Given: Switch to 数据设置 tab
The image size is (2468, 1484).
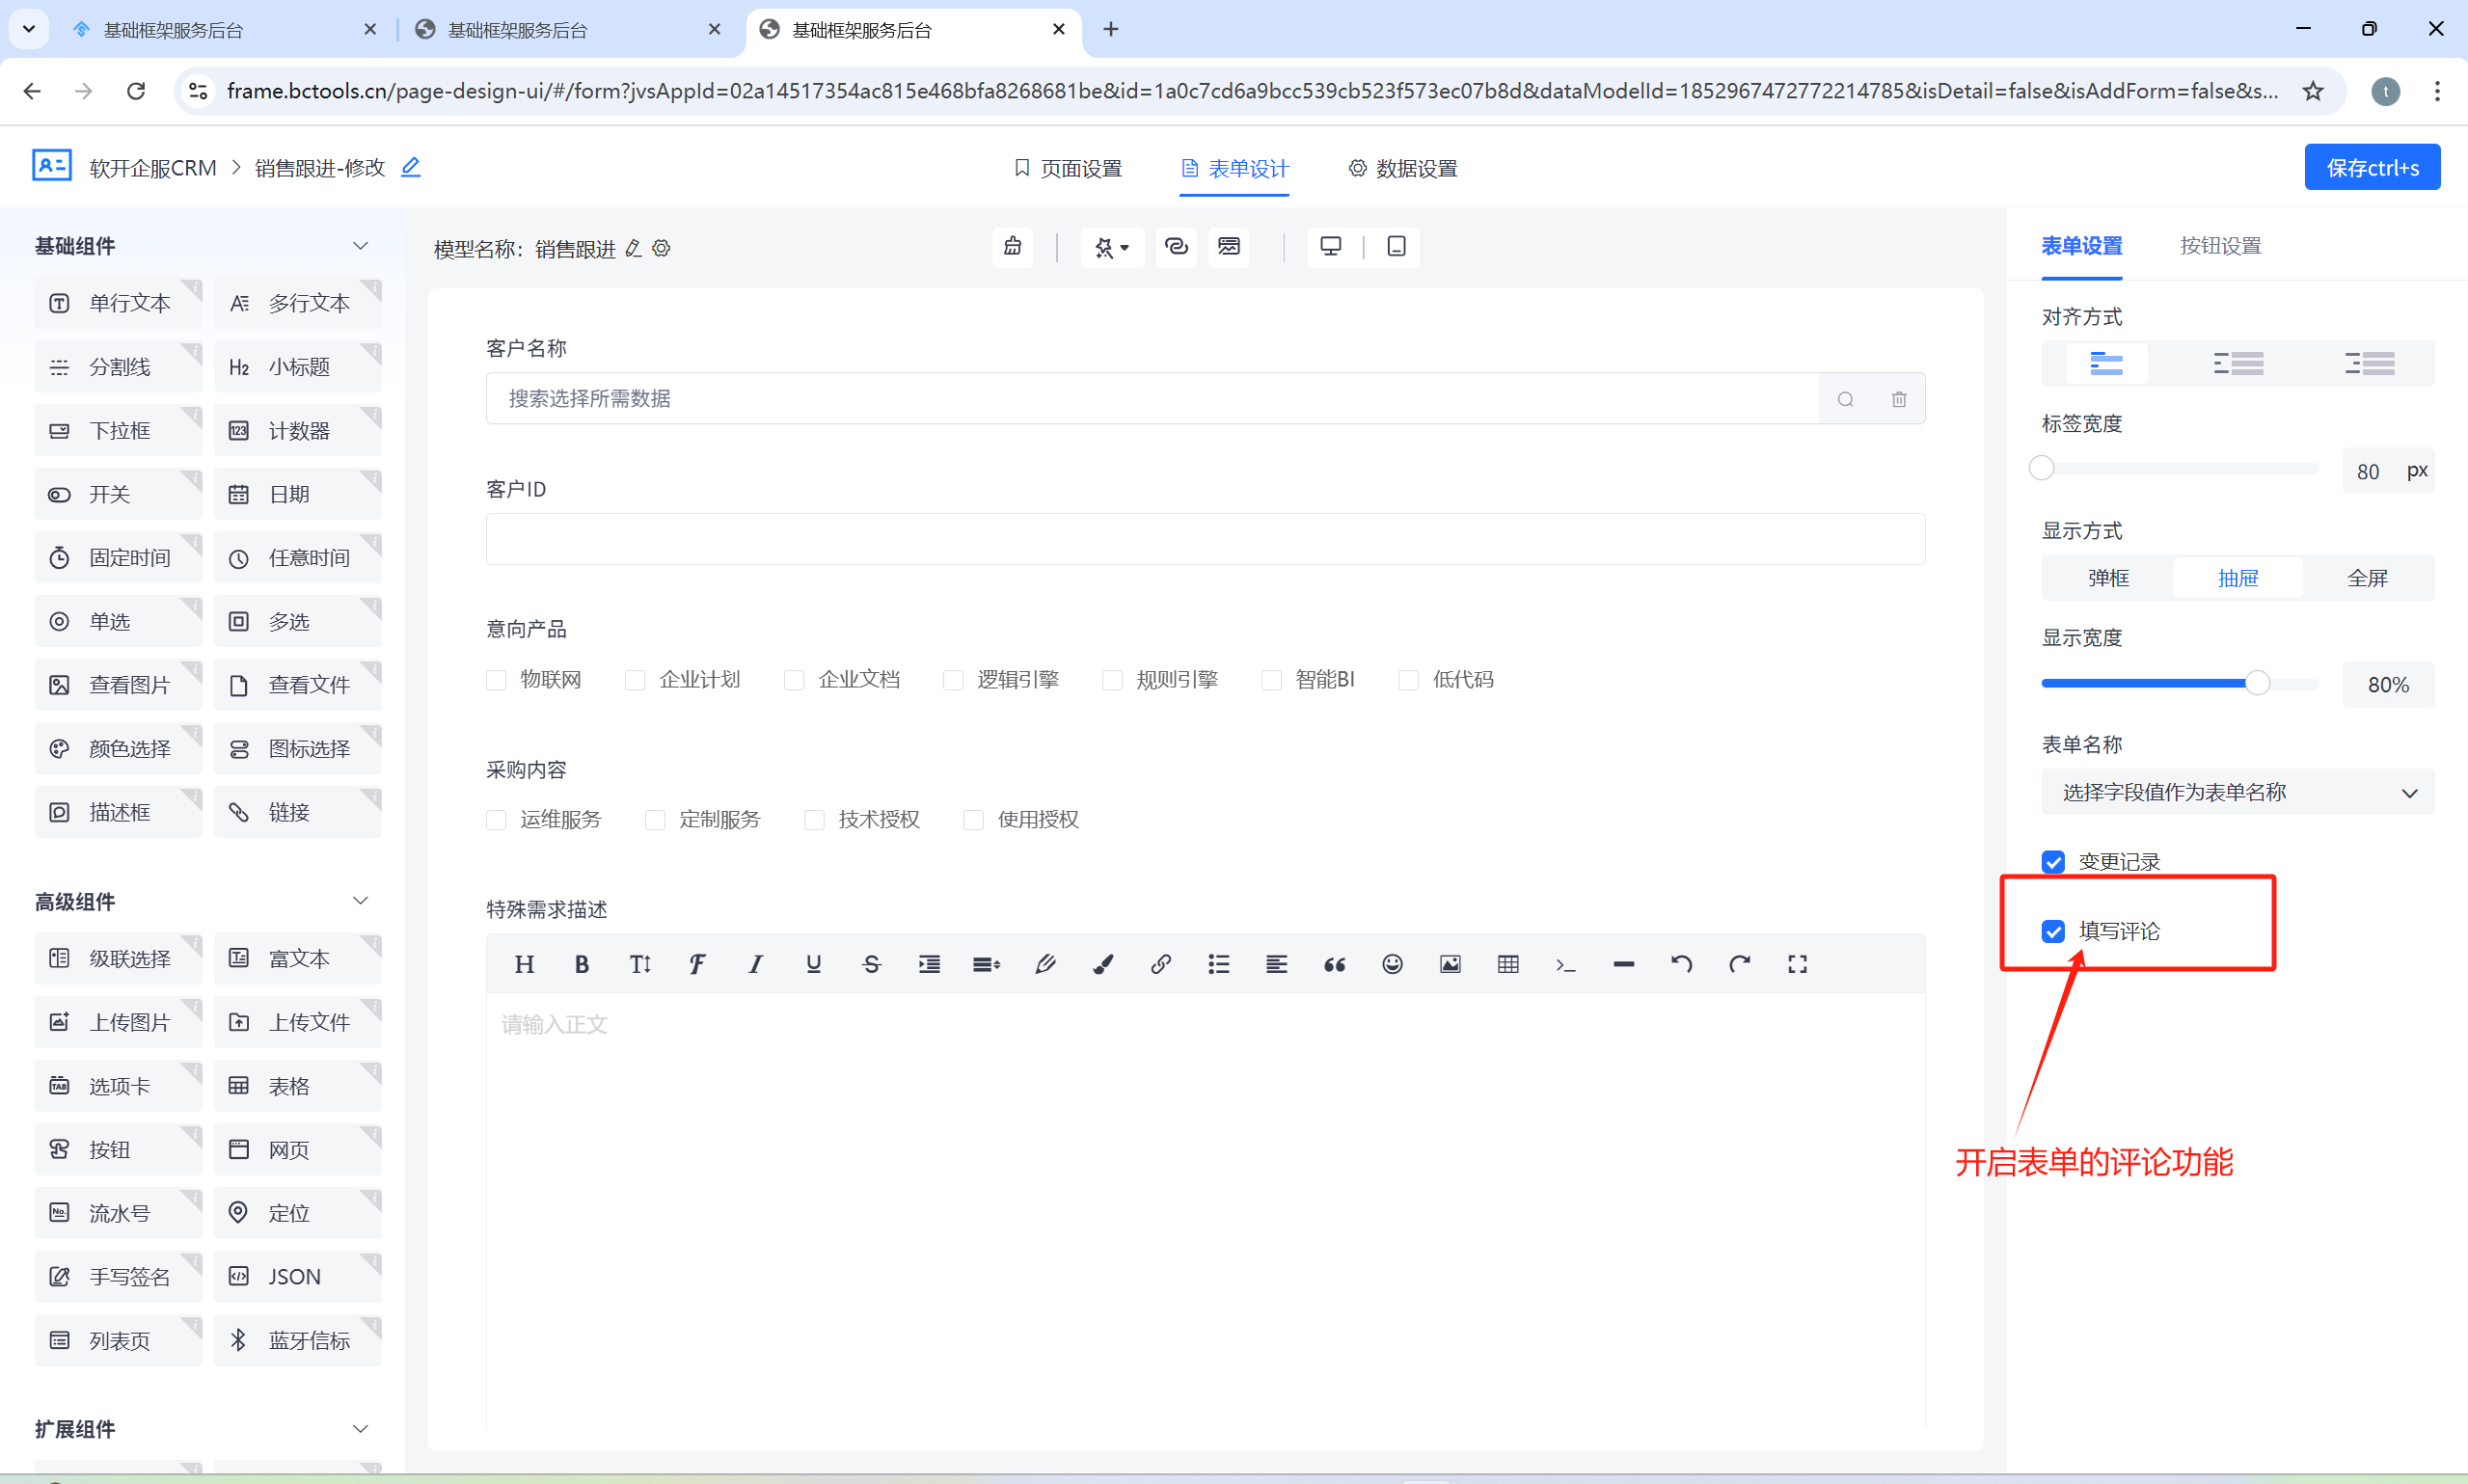Looking at the screenshot, I should point(1403,168).
